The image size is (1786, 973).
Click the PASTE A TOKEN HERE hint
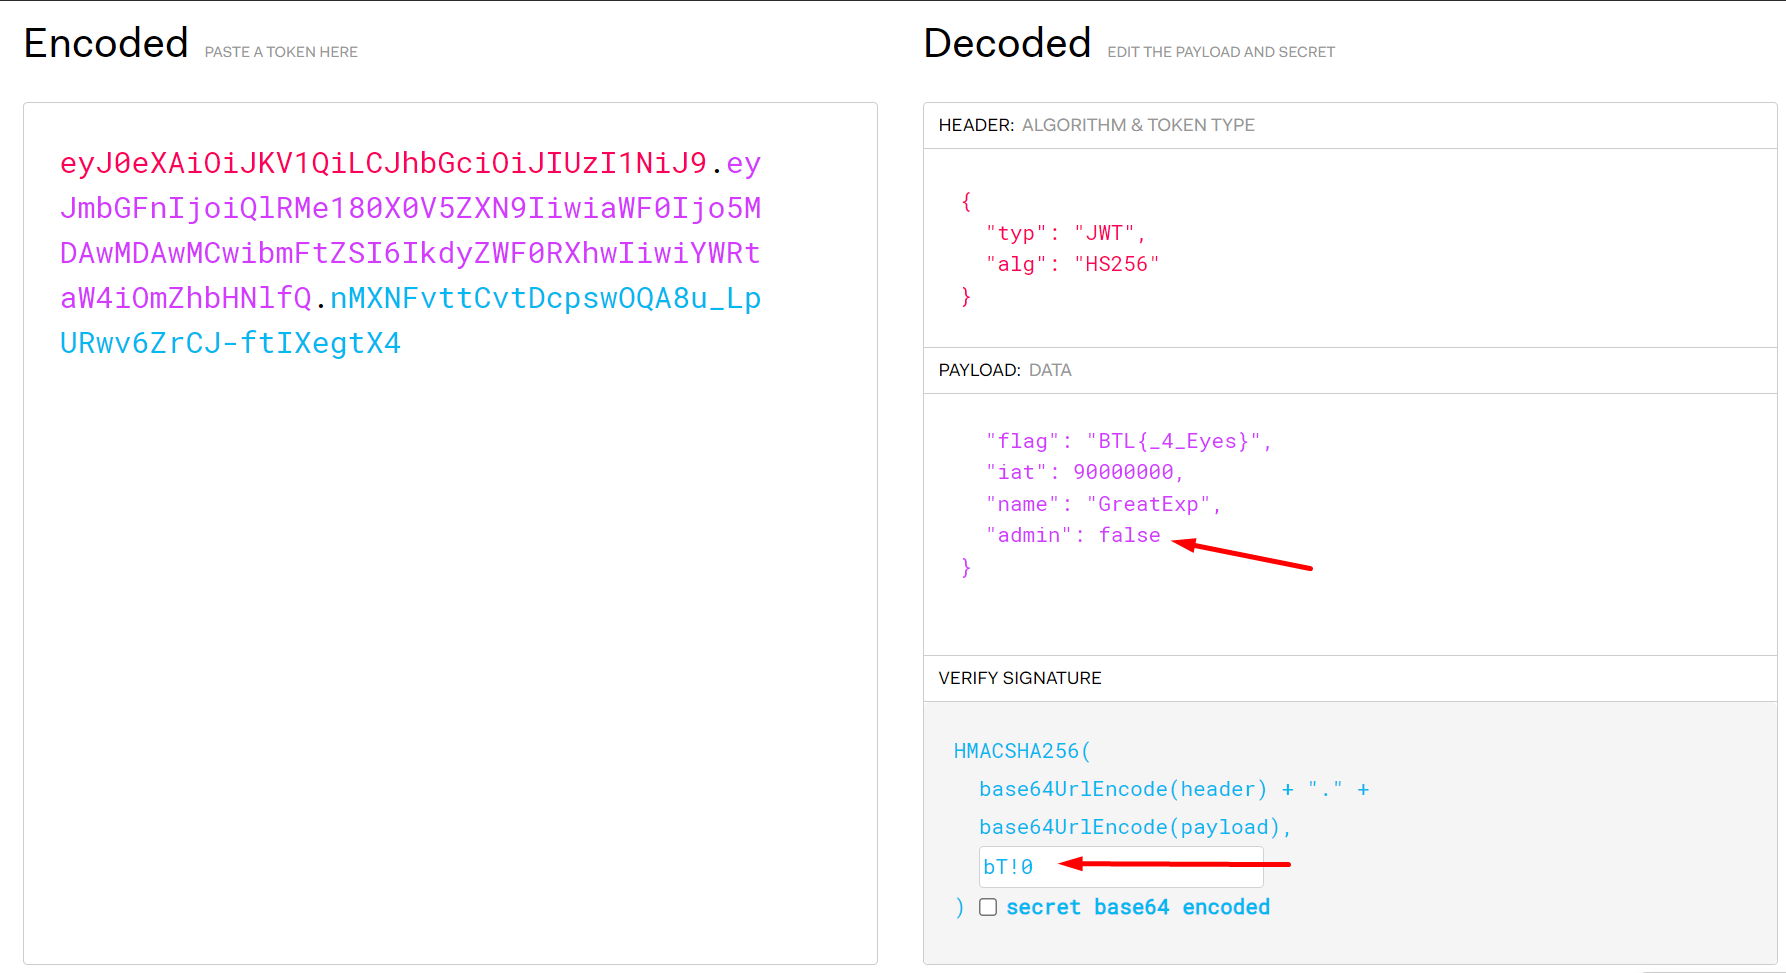click(281, 52)
